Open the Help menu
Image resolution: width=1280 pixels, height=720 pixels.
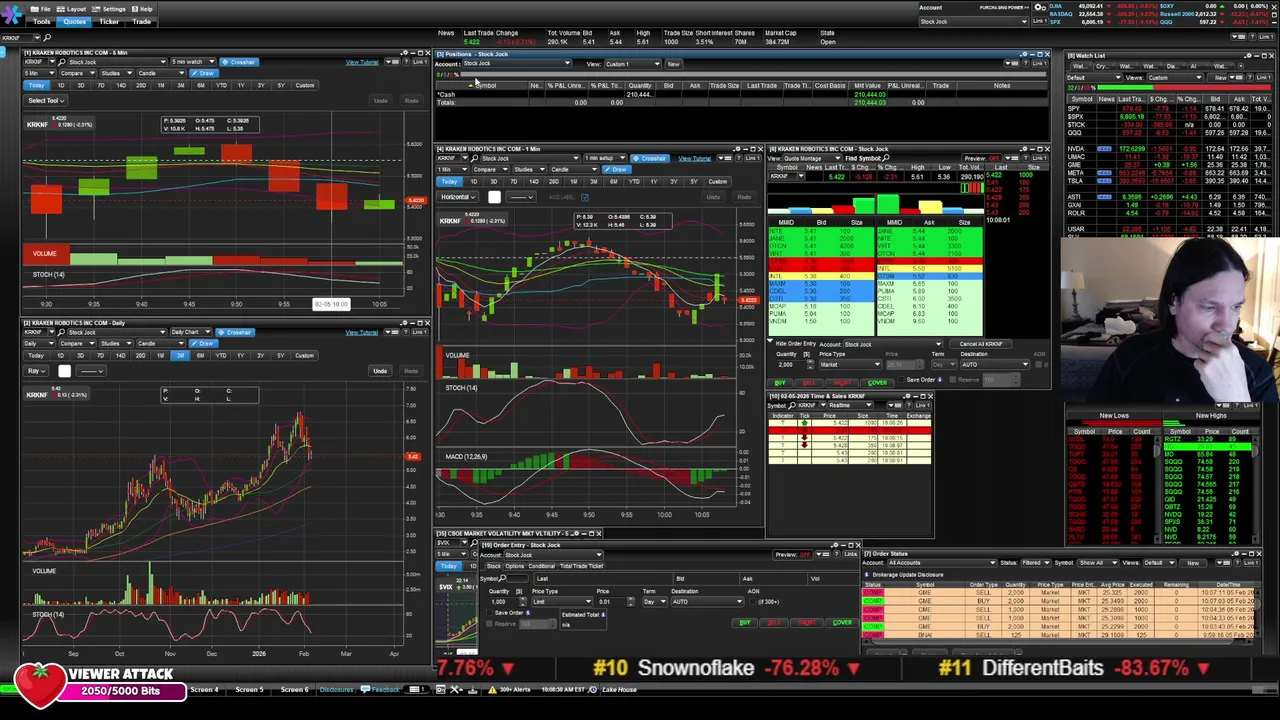tap(142, 9)
